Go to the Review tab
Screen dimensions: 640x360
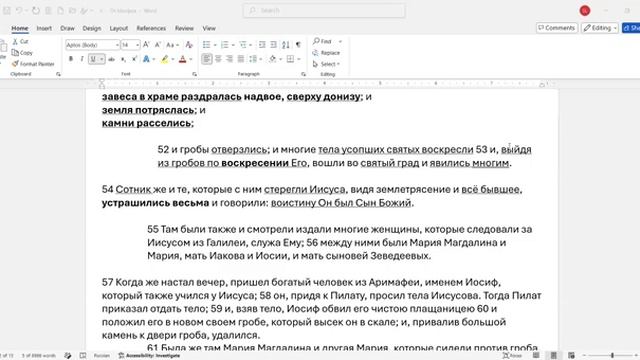coord(184,28)
